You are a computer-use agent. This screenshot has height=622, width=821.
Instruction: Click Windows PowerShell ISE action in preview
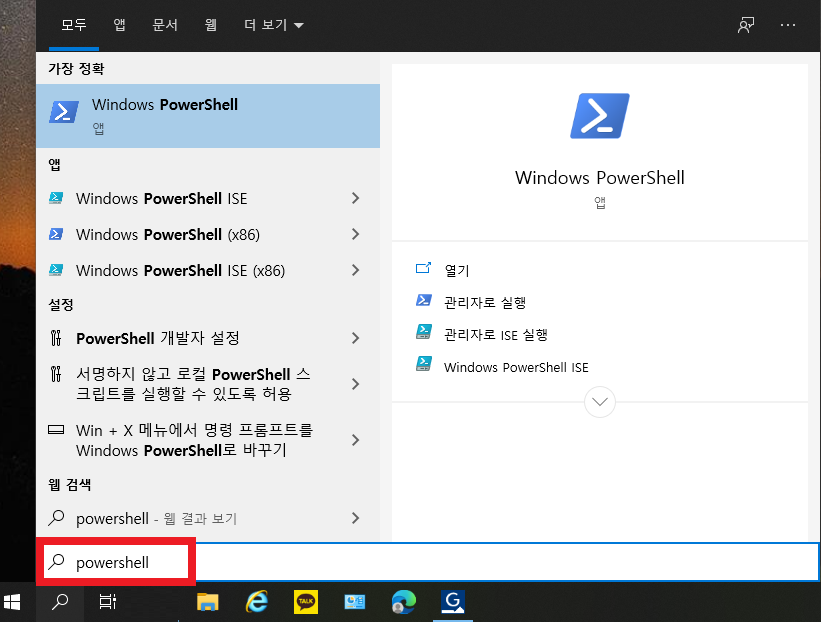click(x=516, y=368)
